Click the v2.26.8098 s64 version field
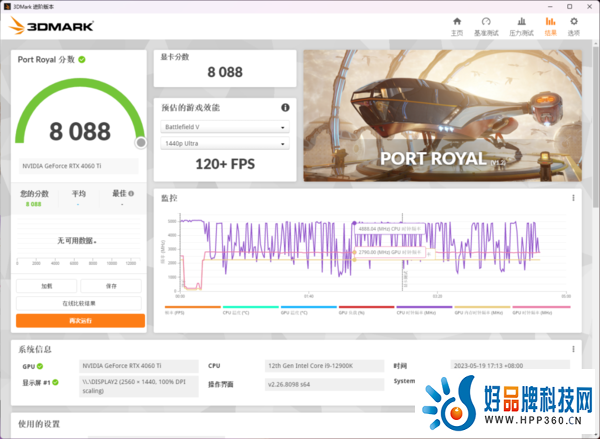 click(x=324, y=385)
